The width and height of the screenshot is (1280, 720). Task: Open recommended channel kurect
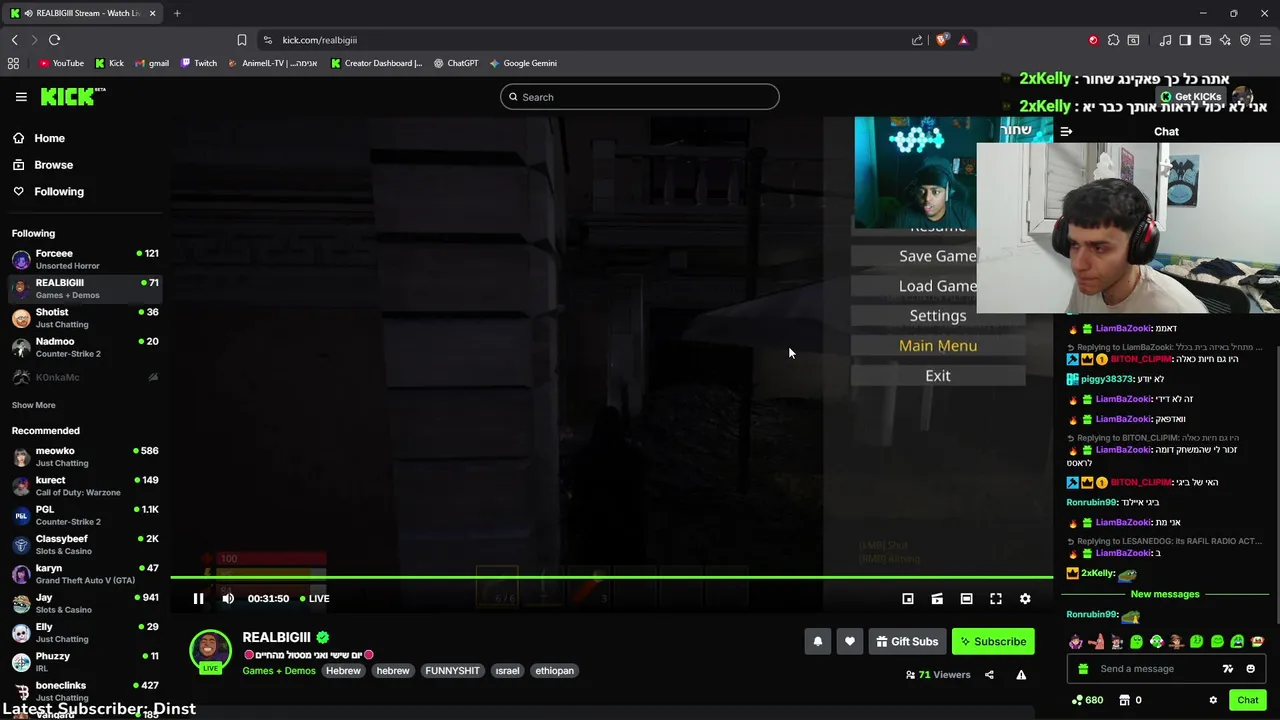pos(85,486)
